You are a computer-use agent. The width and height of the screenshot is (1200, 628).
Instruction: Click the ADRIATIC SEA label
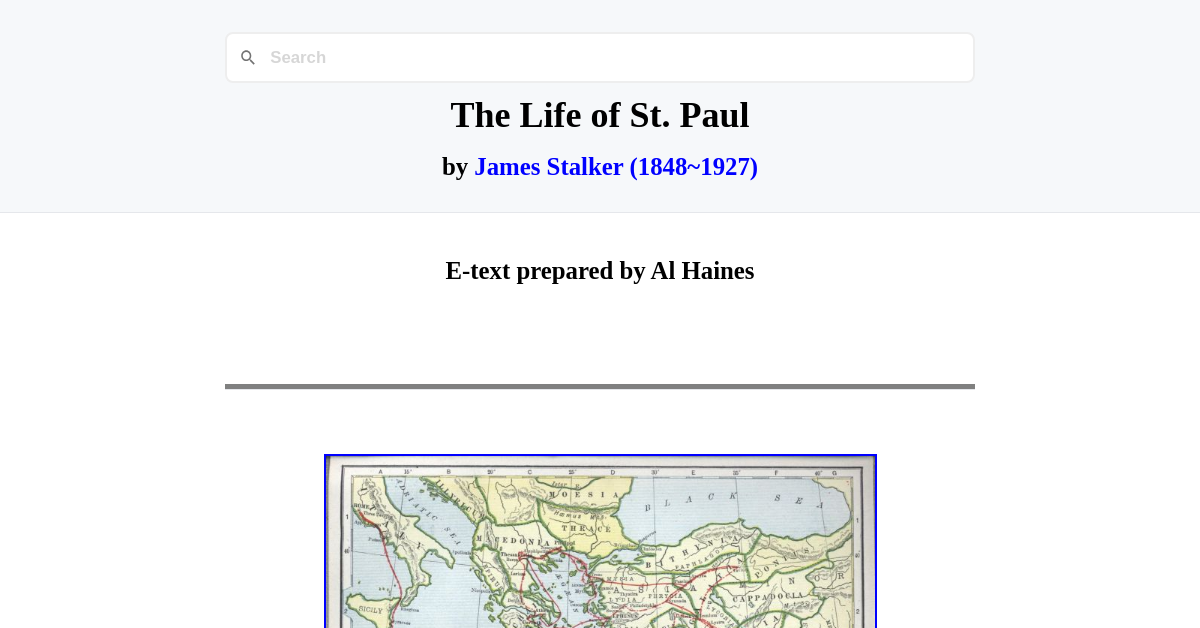pos(426,515)
